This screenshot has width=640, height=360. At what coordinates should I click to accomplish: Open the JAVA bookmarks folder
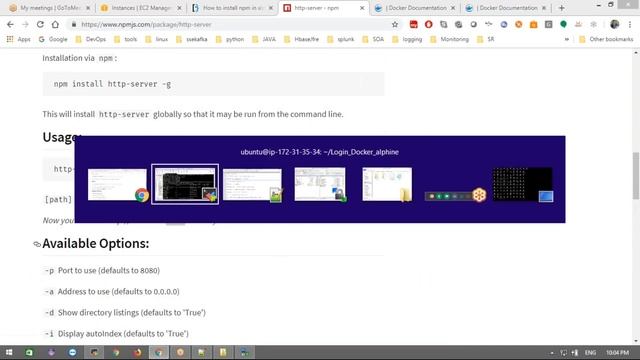[264, 39]
